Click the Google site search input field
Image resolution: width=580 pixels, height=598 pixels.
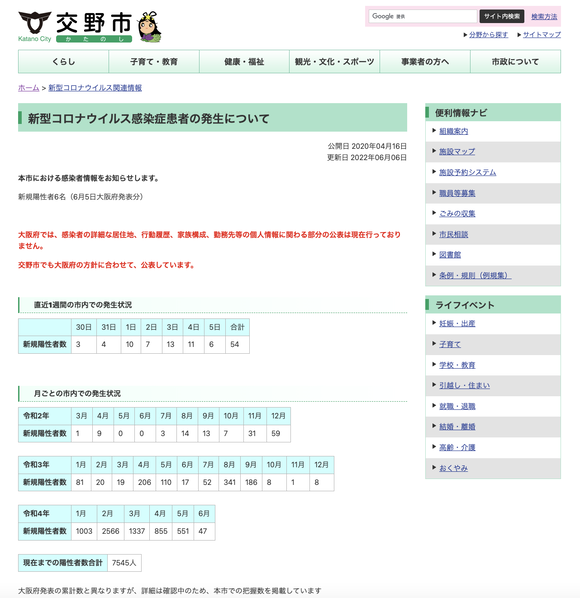[423, 16]
